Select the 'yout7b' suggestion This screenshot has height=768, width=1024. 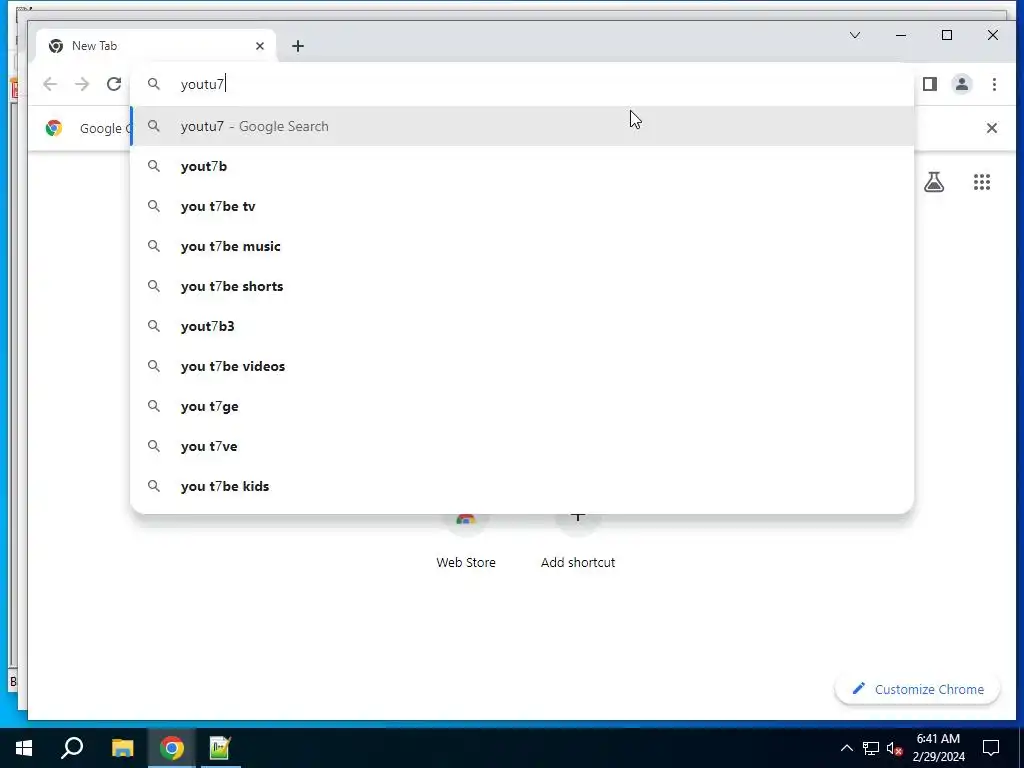click(x=522, y=166)
